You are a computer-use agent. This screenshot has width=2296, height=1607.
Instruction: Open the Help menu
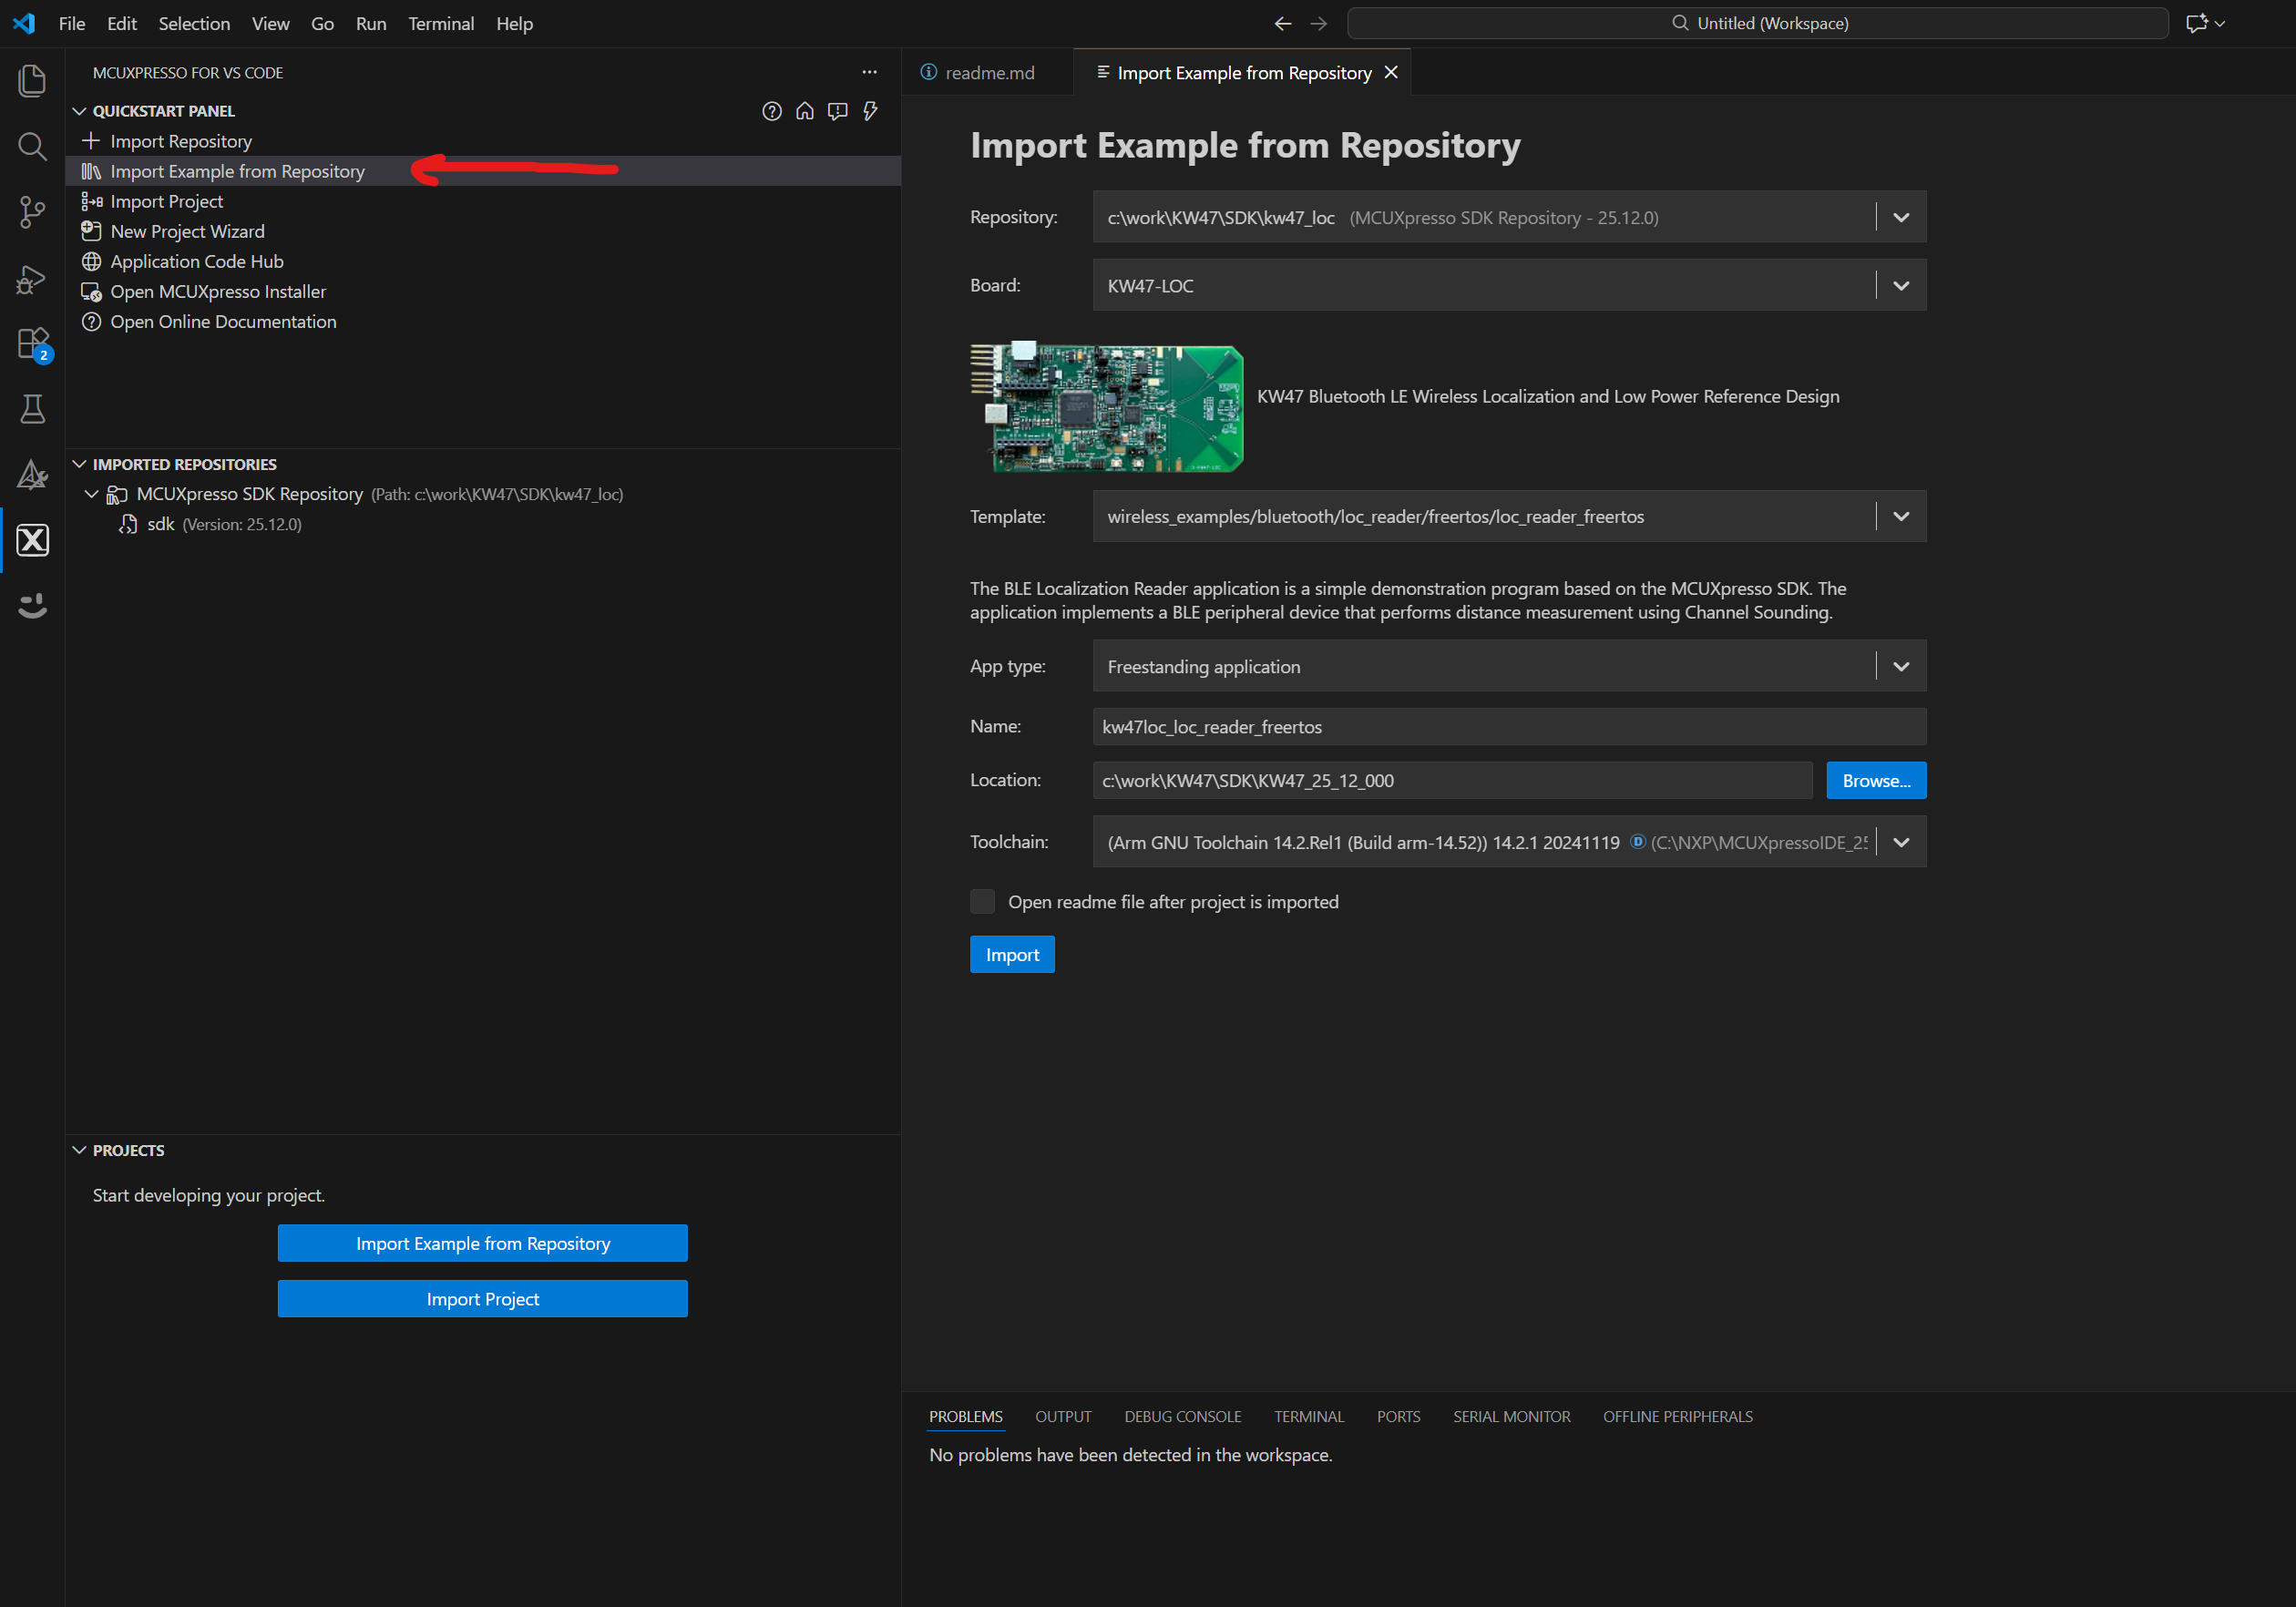514,23
